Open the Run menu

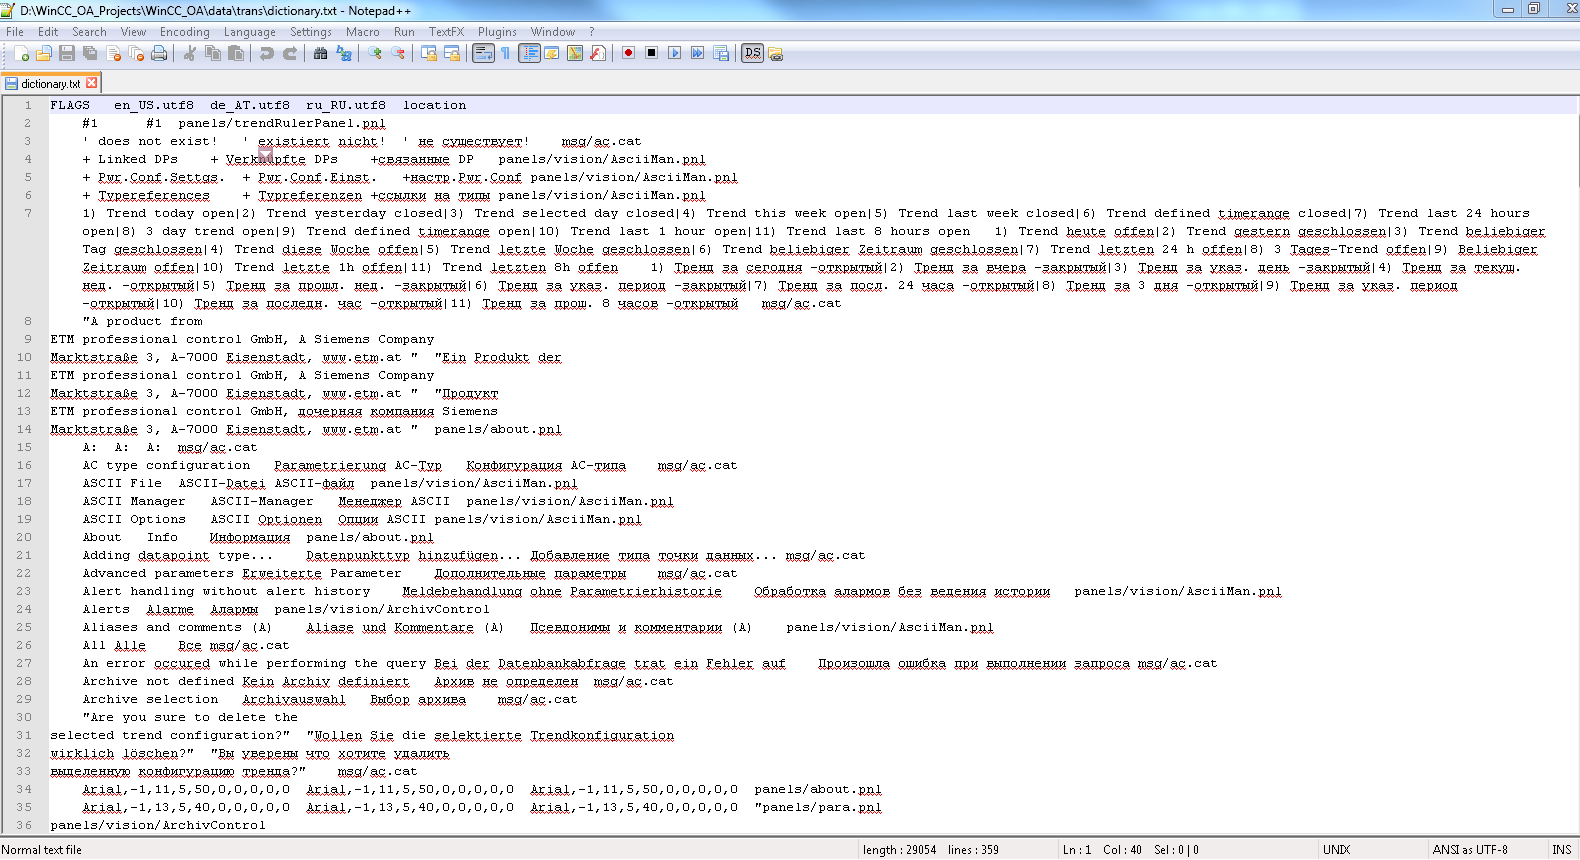pyautogui.click(x=404, y=32)
